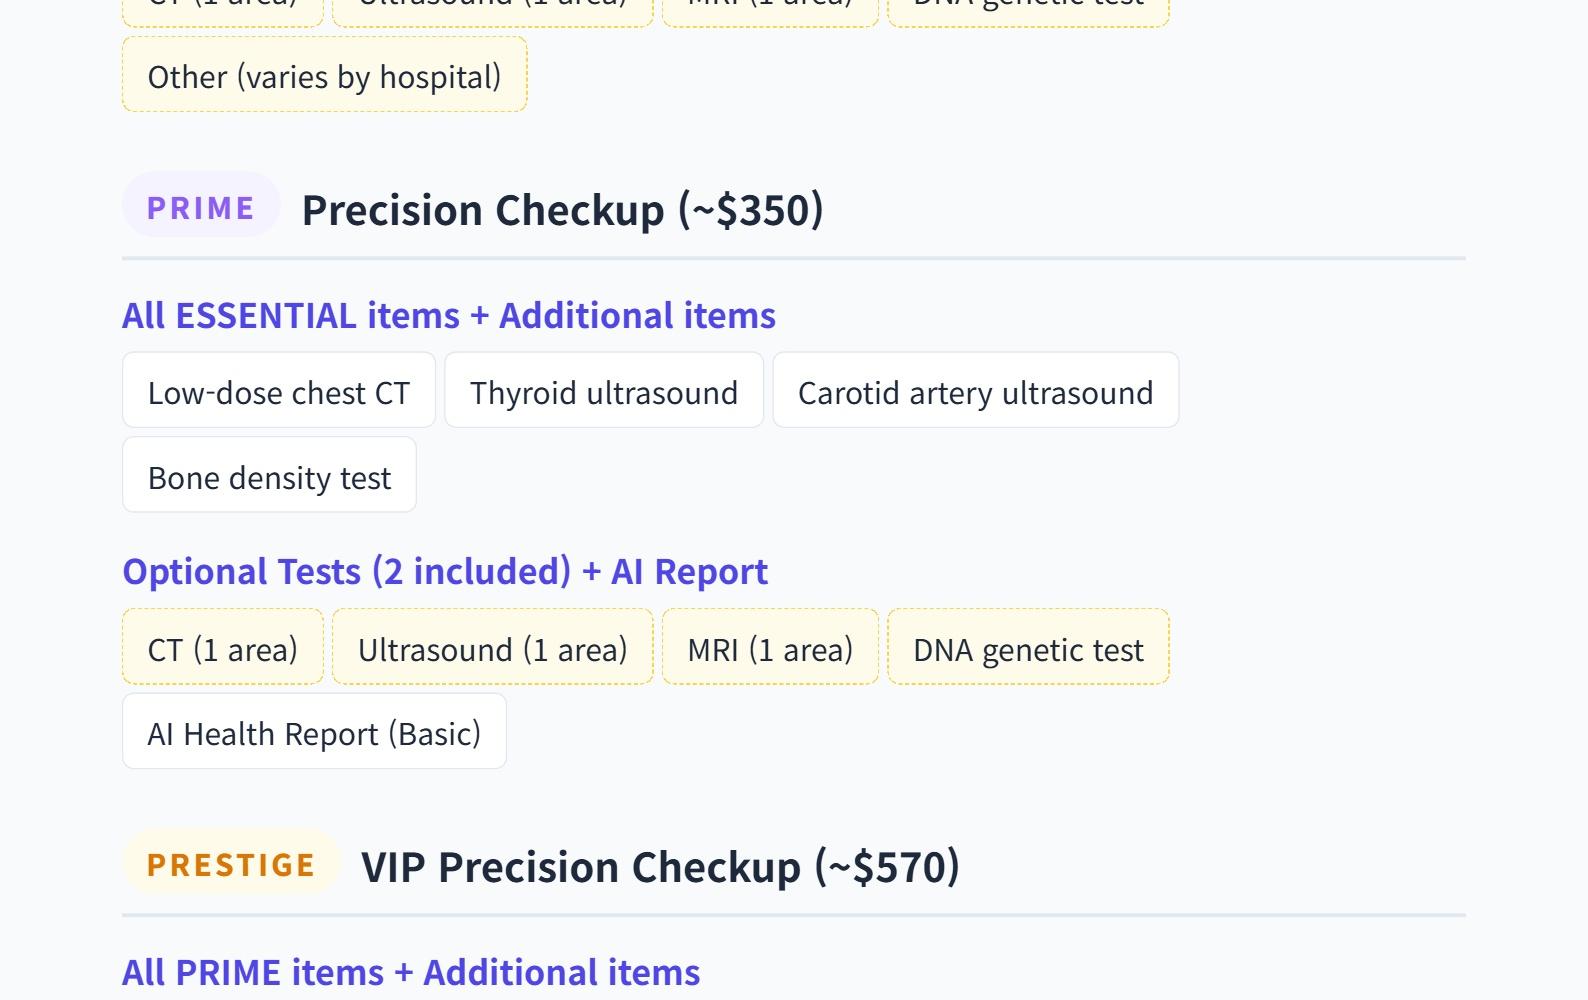Pick the Ultrasound (1 area) optional test
Image resolution: width=1588 pixels, height=1000 pixels.
[492, 649]
